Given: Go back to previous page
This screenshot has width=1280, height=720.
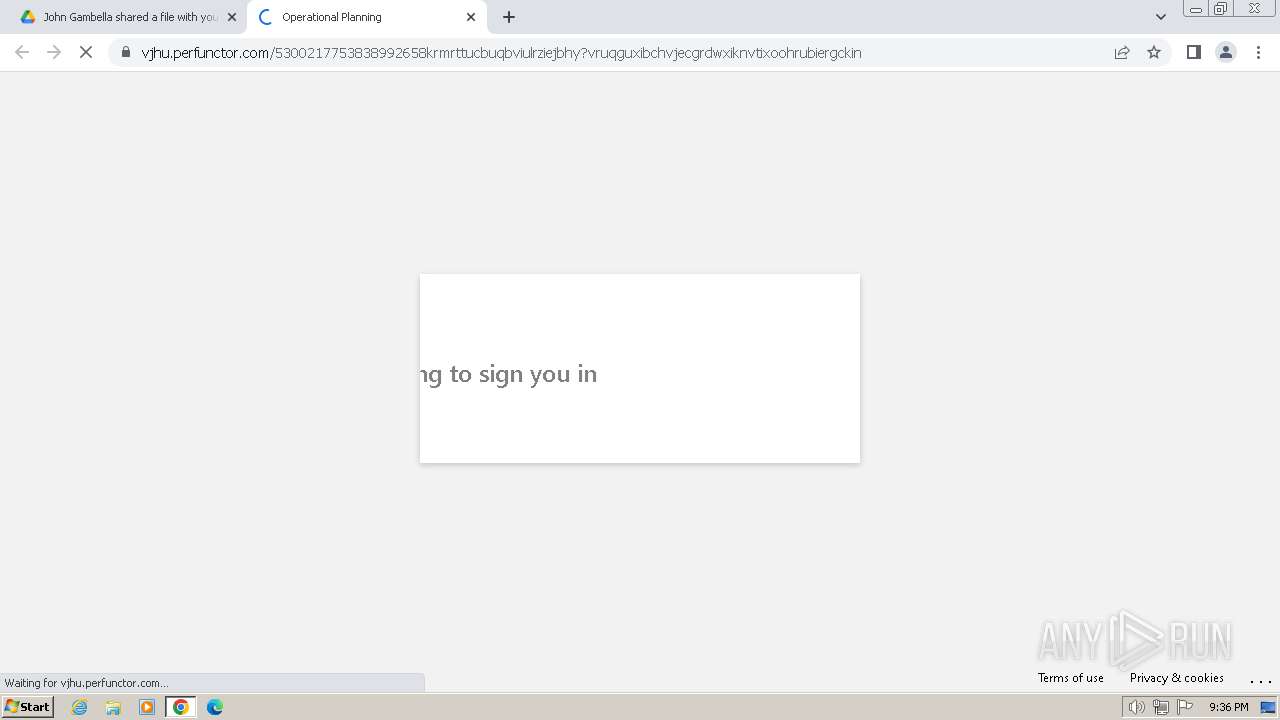Looking at the screenshot, I should click(22, 52).
